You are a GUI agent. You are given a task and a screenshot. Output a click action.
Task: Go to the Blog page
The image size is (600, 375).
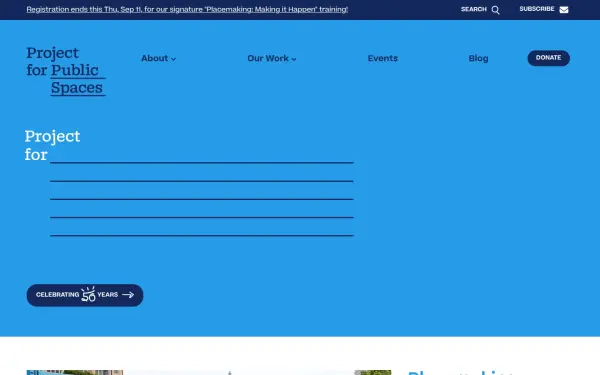[478, 59]
